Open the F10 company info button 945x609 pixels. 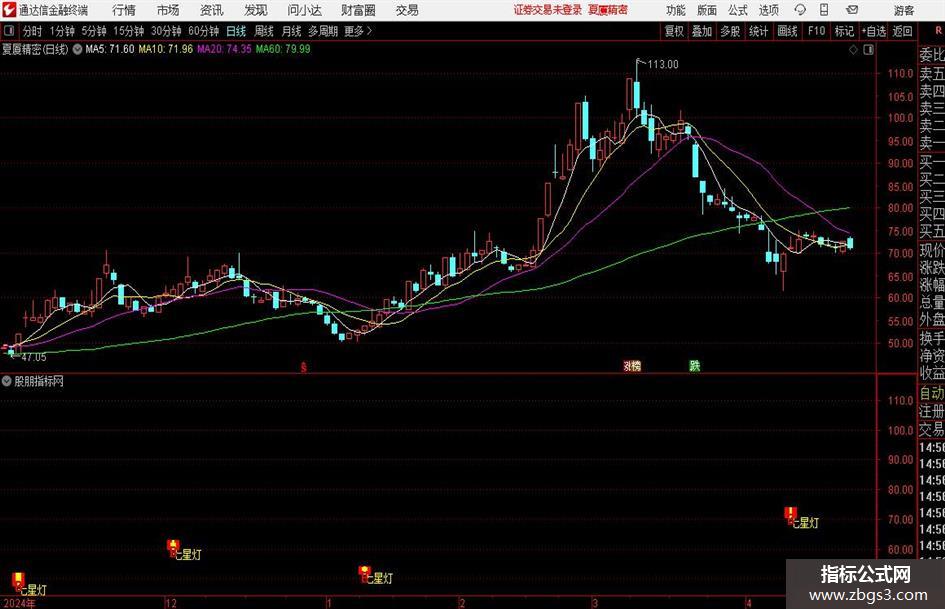pyautogui.click(x=817, y=31)
